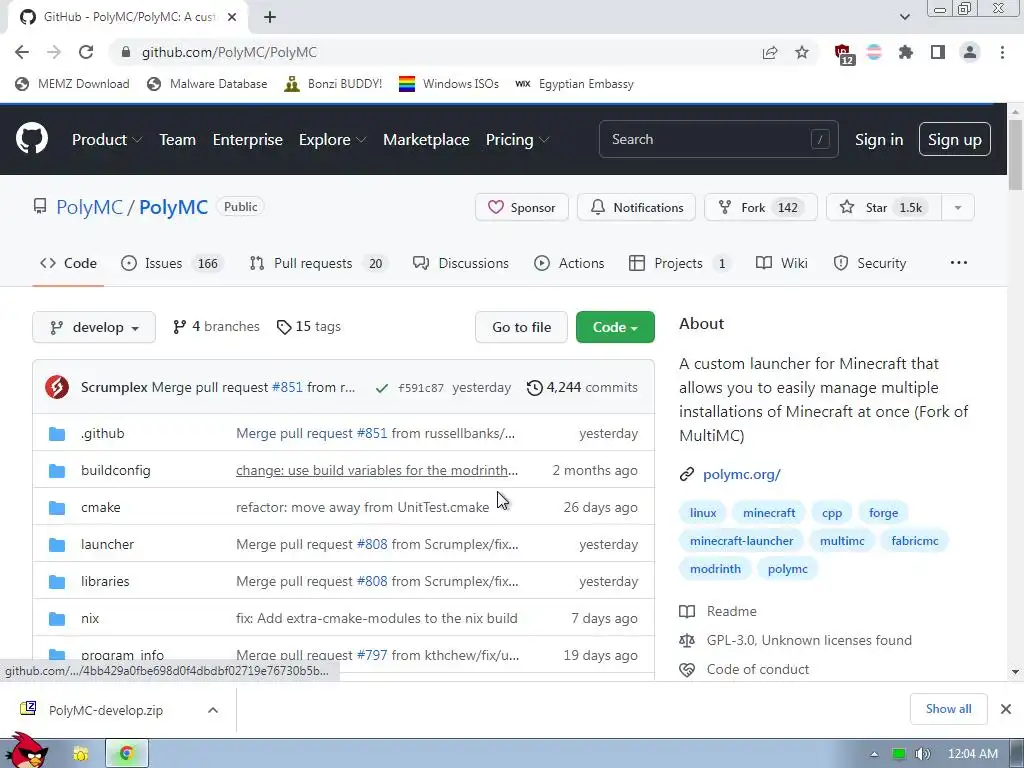The height and width of the screenshot is (768, 1024).
Task: Star the PolyMC repository
Action: coord(884,208)
